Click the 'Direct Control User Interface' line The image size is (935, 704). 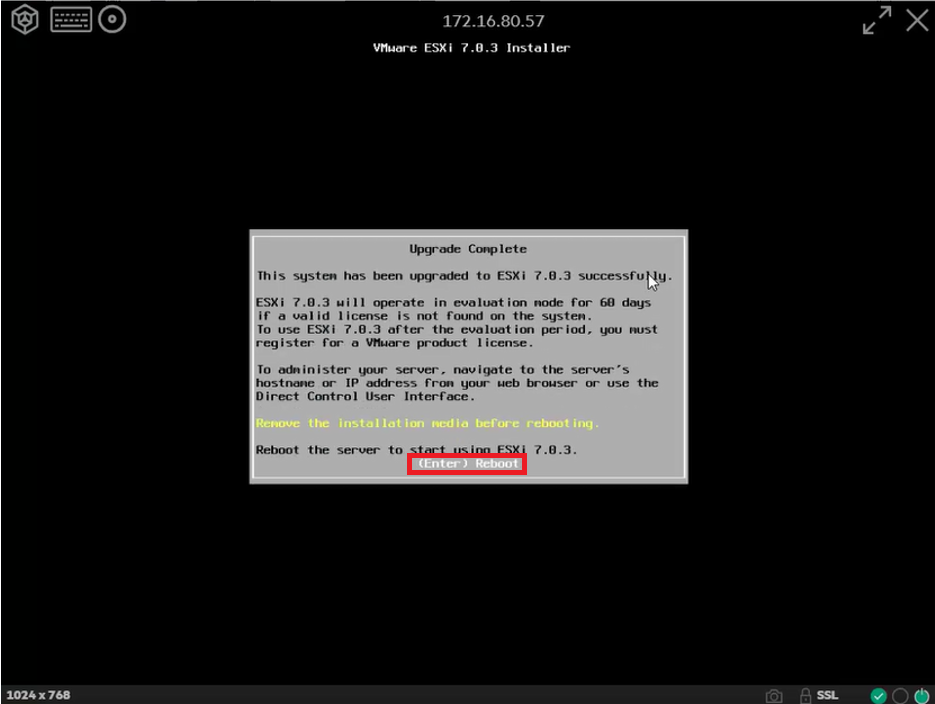(365, 396)
